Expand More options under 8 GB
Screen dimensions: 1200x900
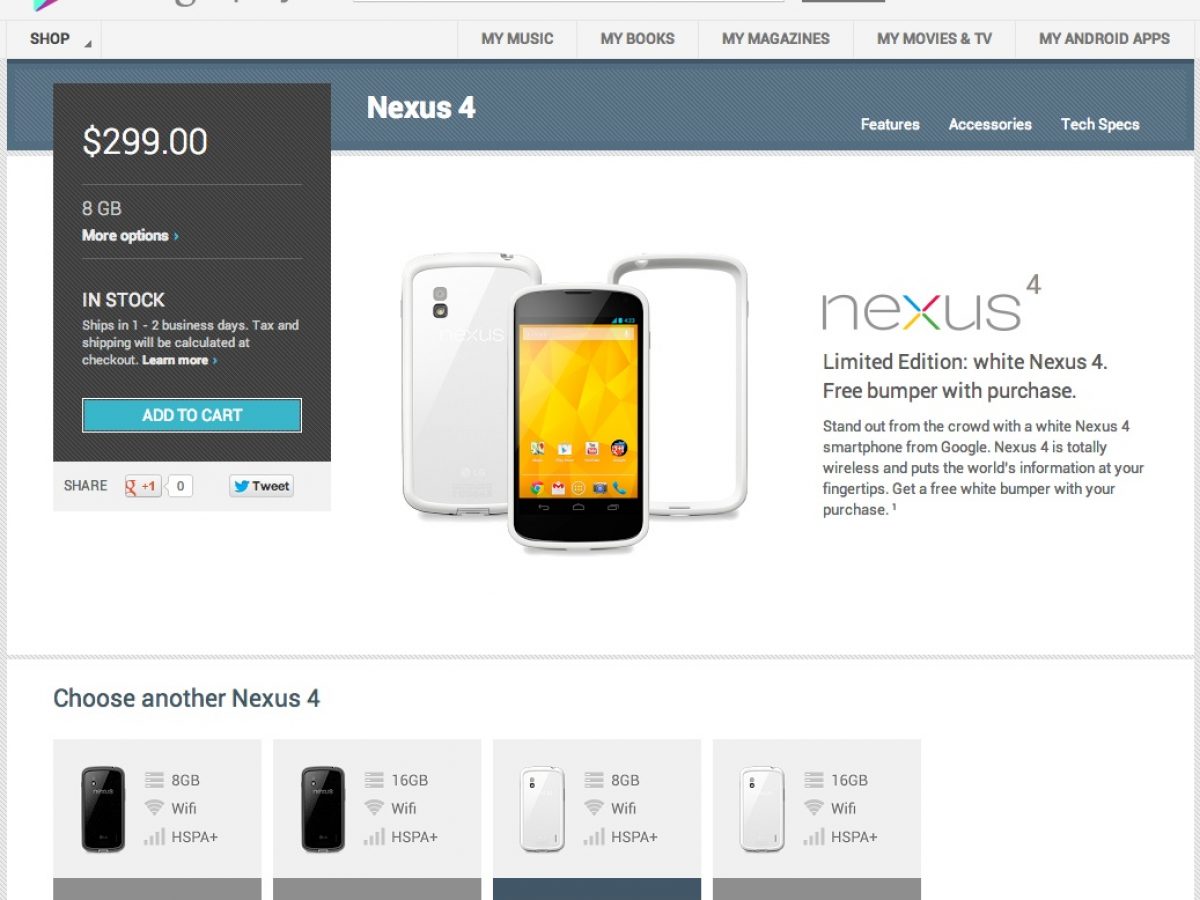click(x=130, y=236)
